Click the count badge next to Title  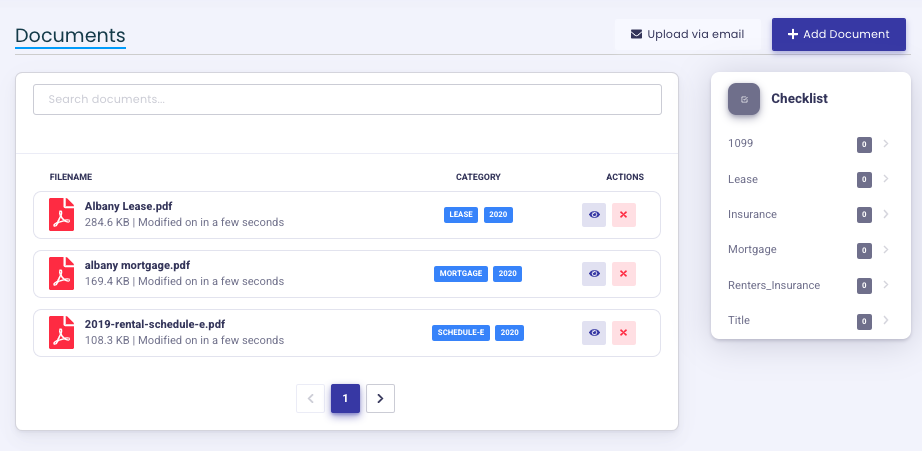click(864, 322)
